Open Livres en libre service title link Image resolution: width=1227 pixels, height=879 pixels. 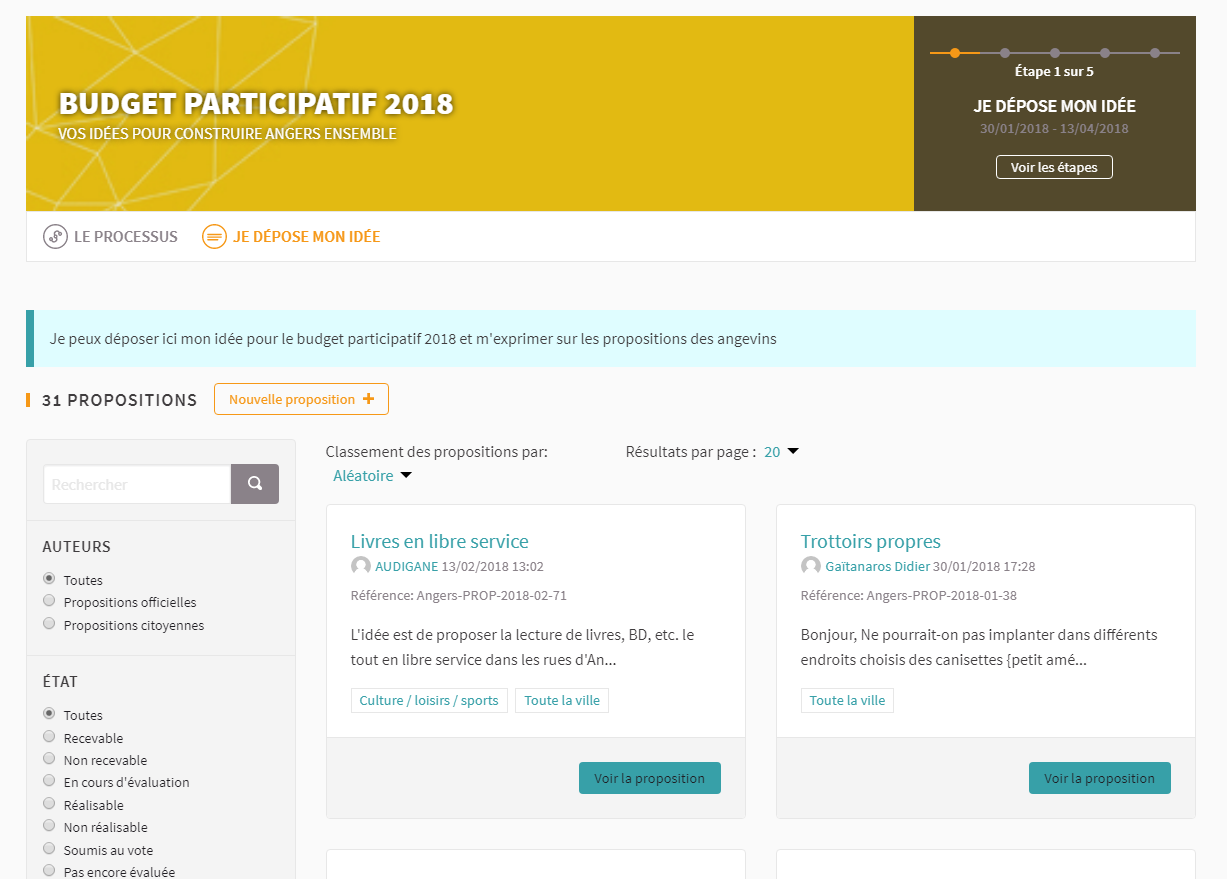point(439,541)
